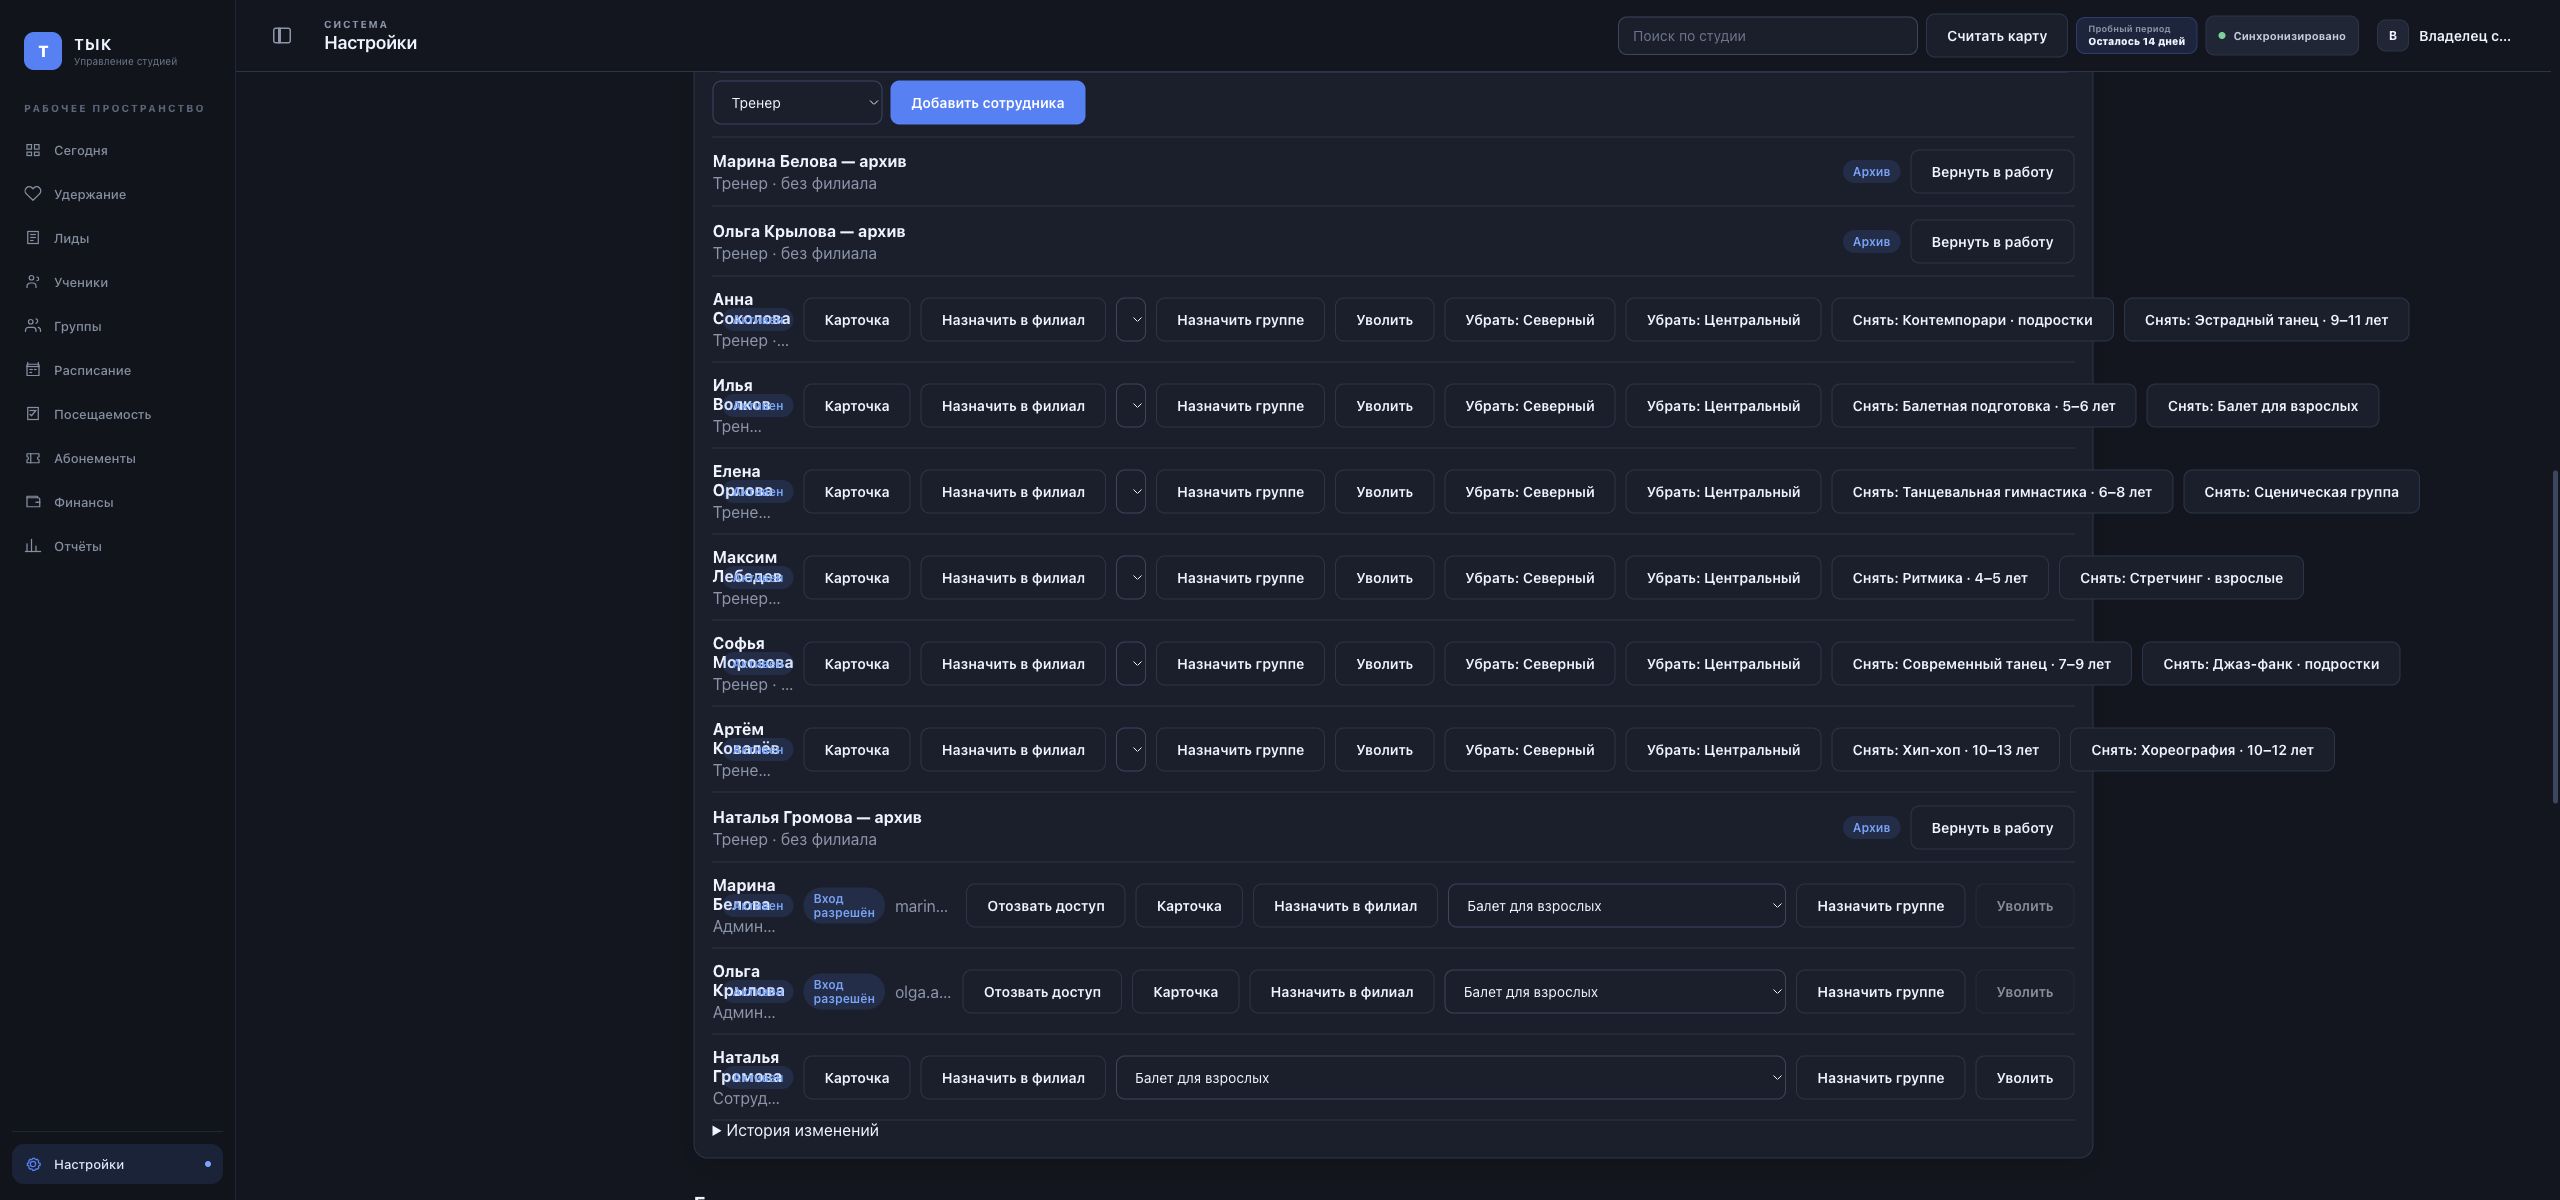Expand История изменений section
The image size is (2560, 1200).
pyautogui.click(x=795, y=1130)
